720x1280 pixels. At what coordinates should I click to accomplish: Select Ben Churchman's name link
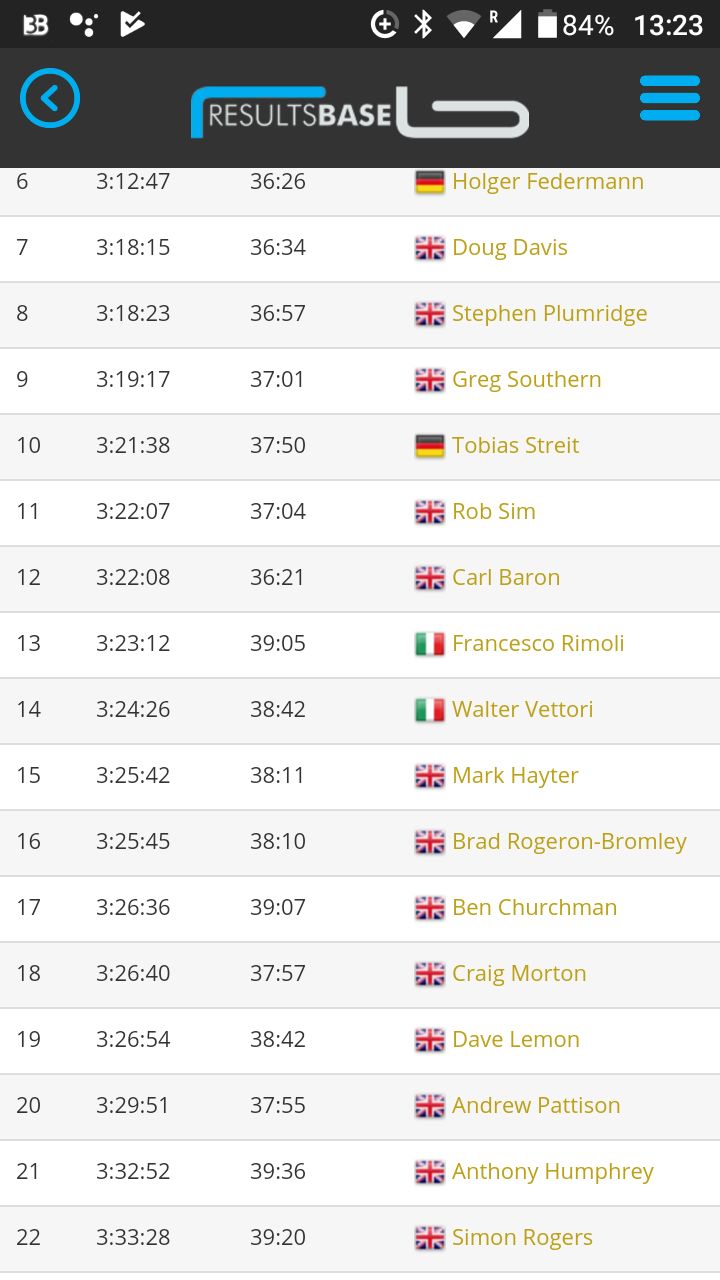point(534,907)
